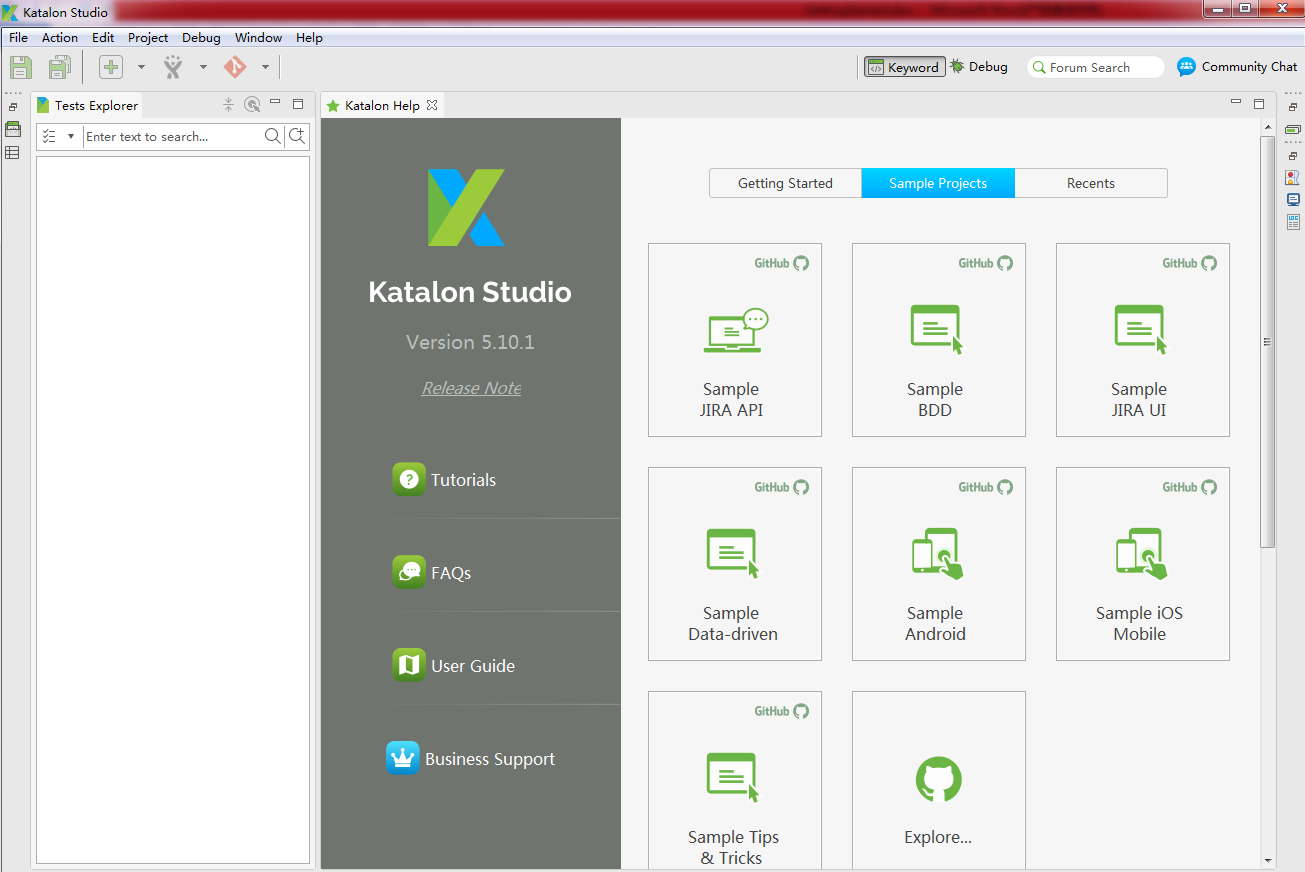Open the Help menu
Screen dimensions: 1305x872
(309, 37)
